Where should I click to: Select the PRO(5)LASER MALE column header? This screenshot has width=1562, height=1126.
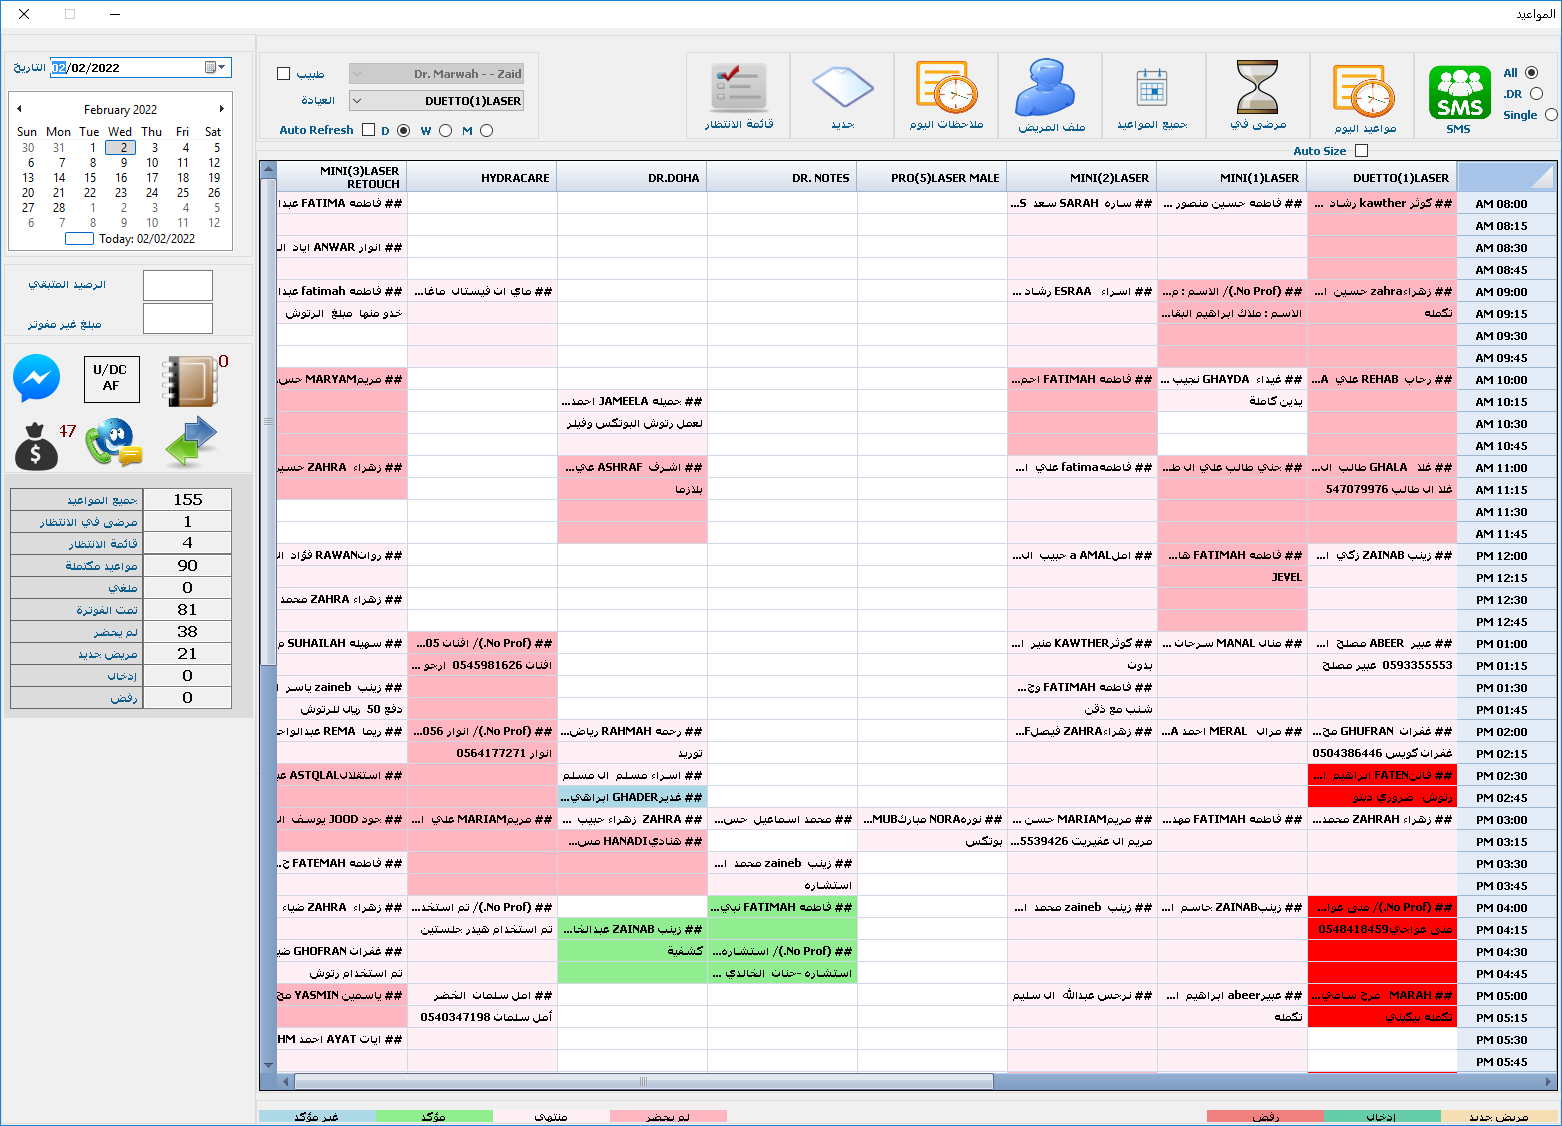coord(932,177)
